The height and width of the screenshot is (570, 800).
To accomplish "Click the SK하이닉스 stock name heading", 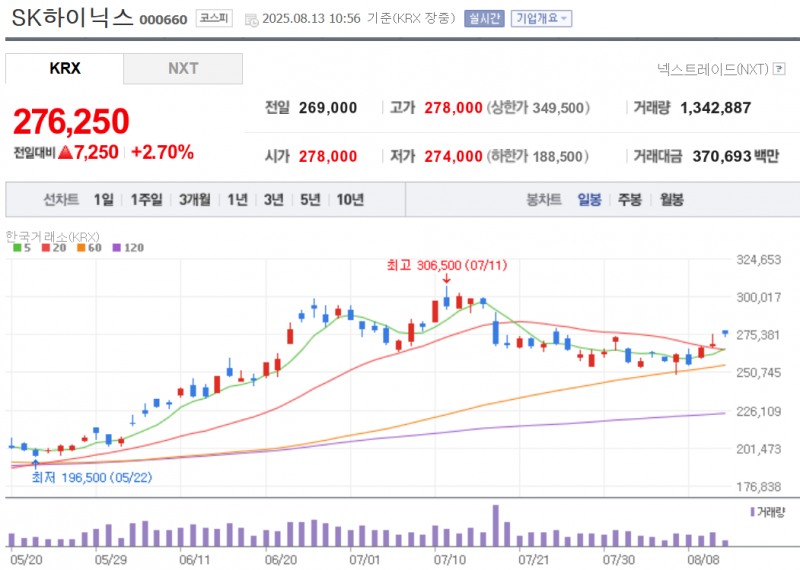I will [x=72, y=18].
